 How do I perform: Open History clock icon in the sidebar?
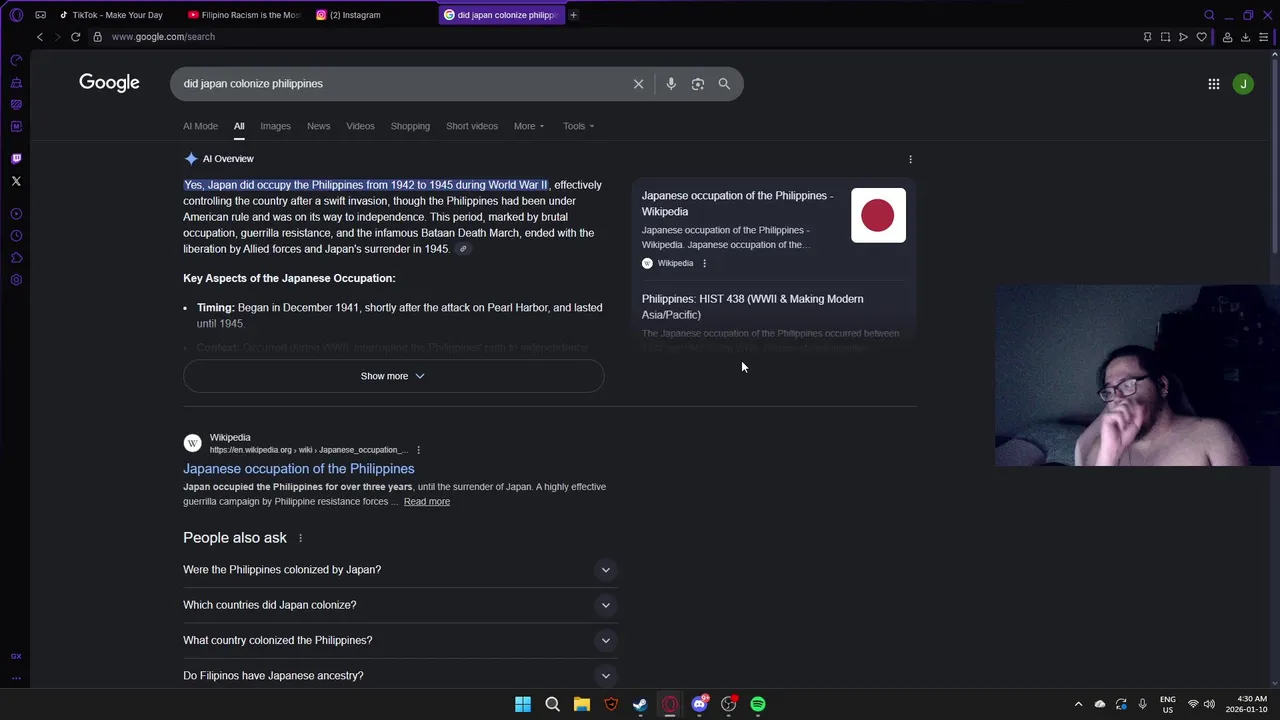(16, 236)
